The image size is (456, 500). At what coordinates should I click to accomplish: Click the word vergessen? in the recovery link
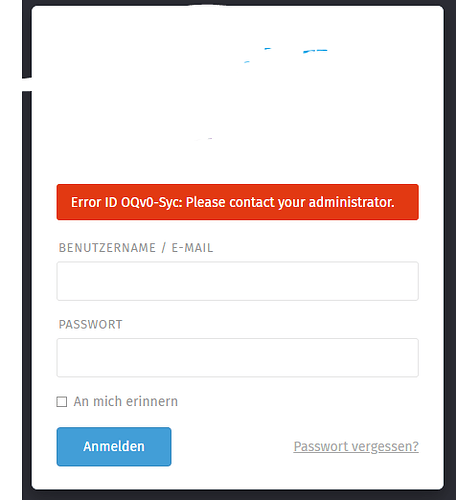(385, 447)
